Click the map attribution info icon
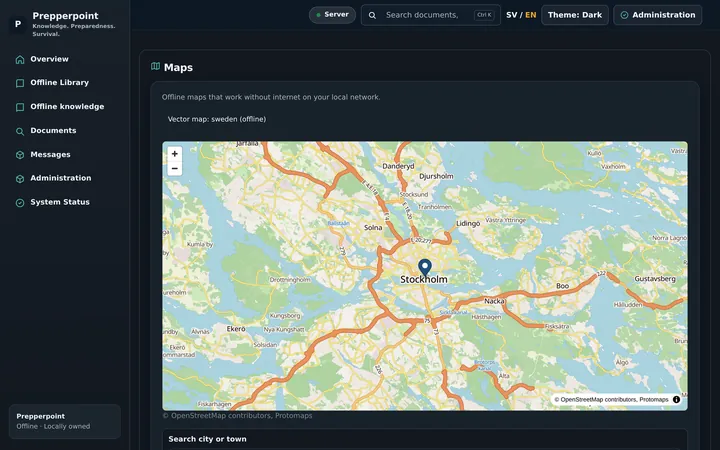The image size is (720, 450). pos(676,399)
